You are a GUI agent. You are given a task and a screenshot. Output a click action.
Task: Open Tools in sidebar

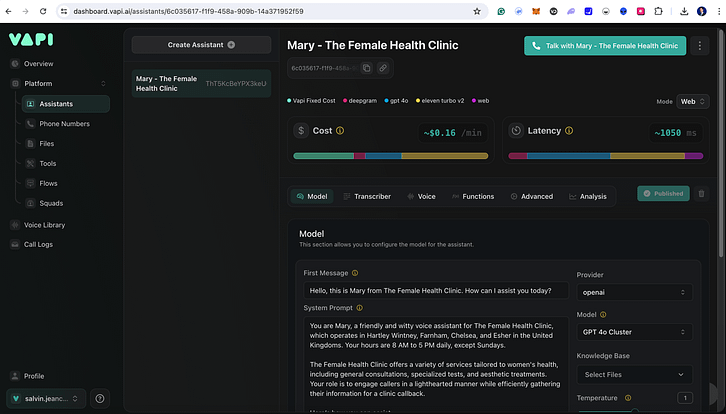point(47,163)
